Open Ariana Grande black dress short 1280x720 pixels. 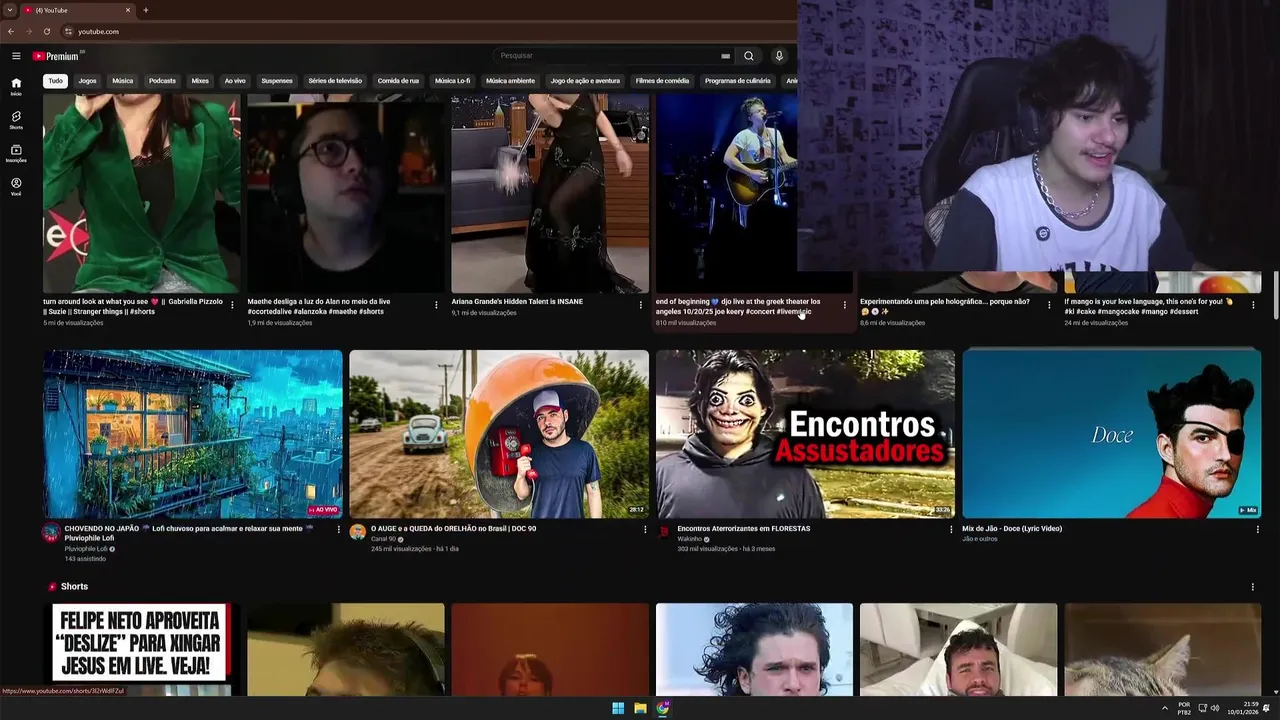click(550, 193)
